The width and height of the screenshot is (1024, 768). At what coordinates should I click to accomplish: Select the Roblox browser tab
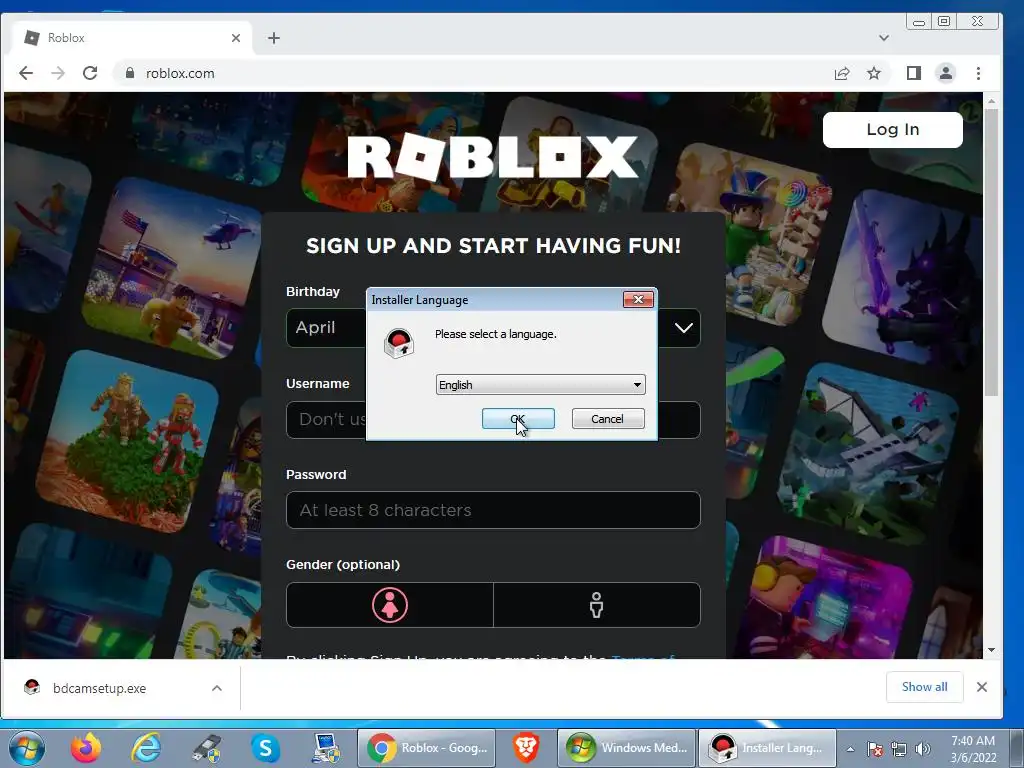pos(131,38)
